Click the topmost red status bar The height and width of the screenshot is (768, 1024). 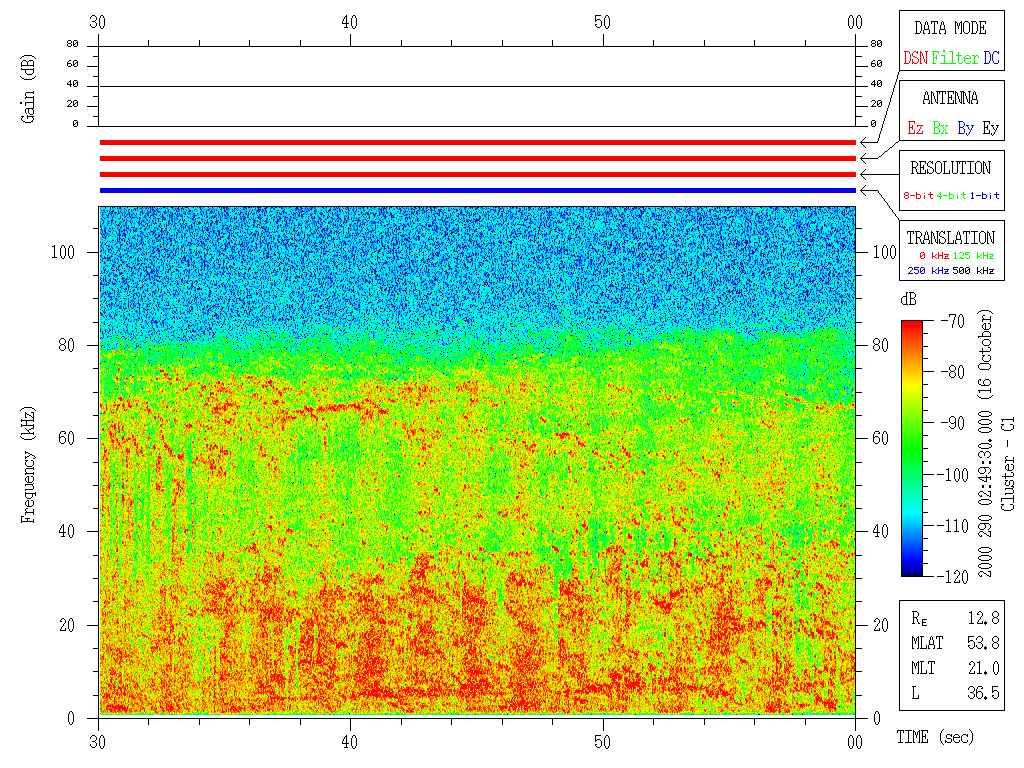click(x=477, y=142)
